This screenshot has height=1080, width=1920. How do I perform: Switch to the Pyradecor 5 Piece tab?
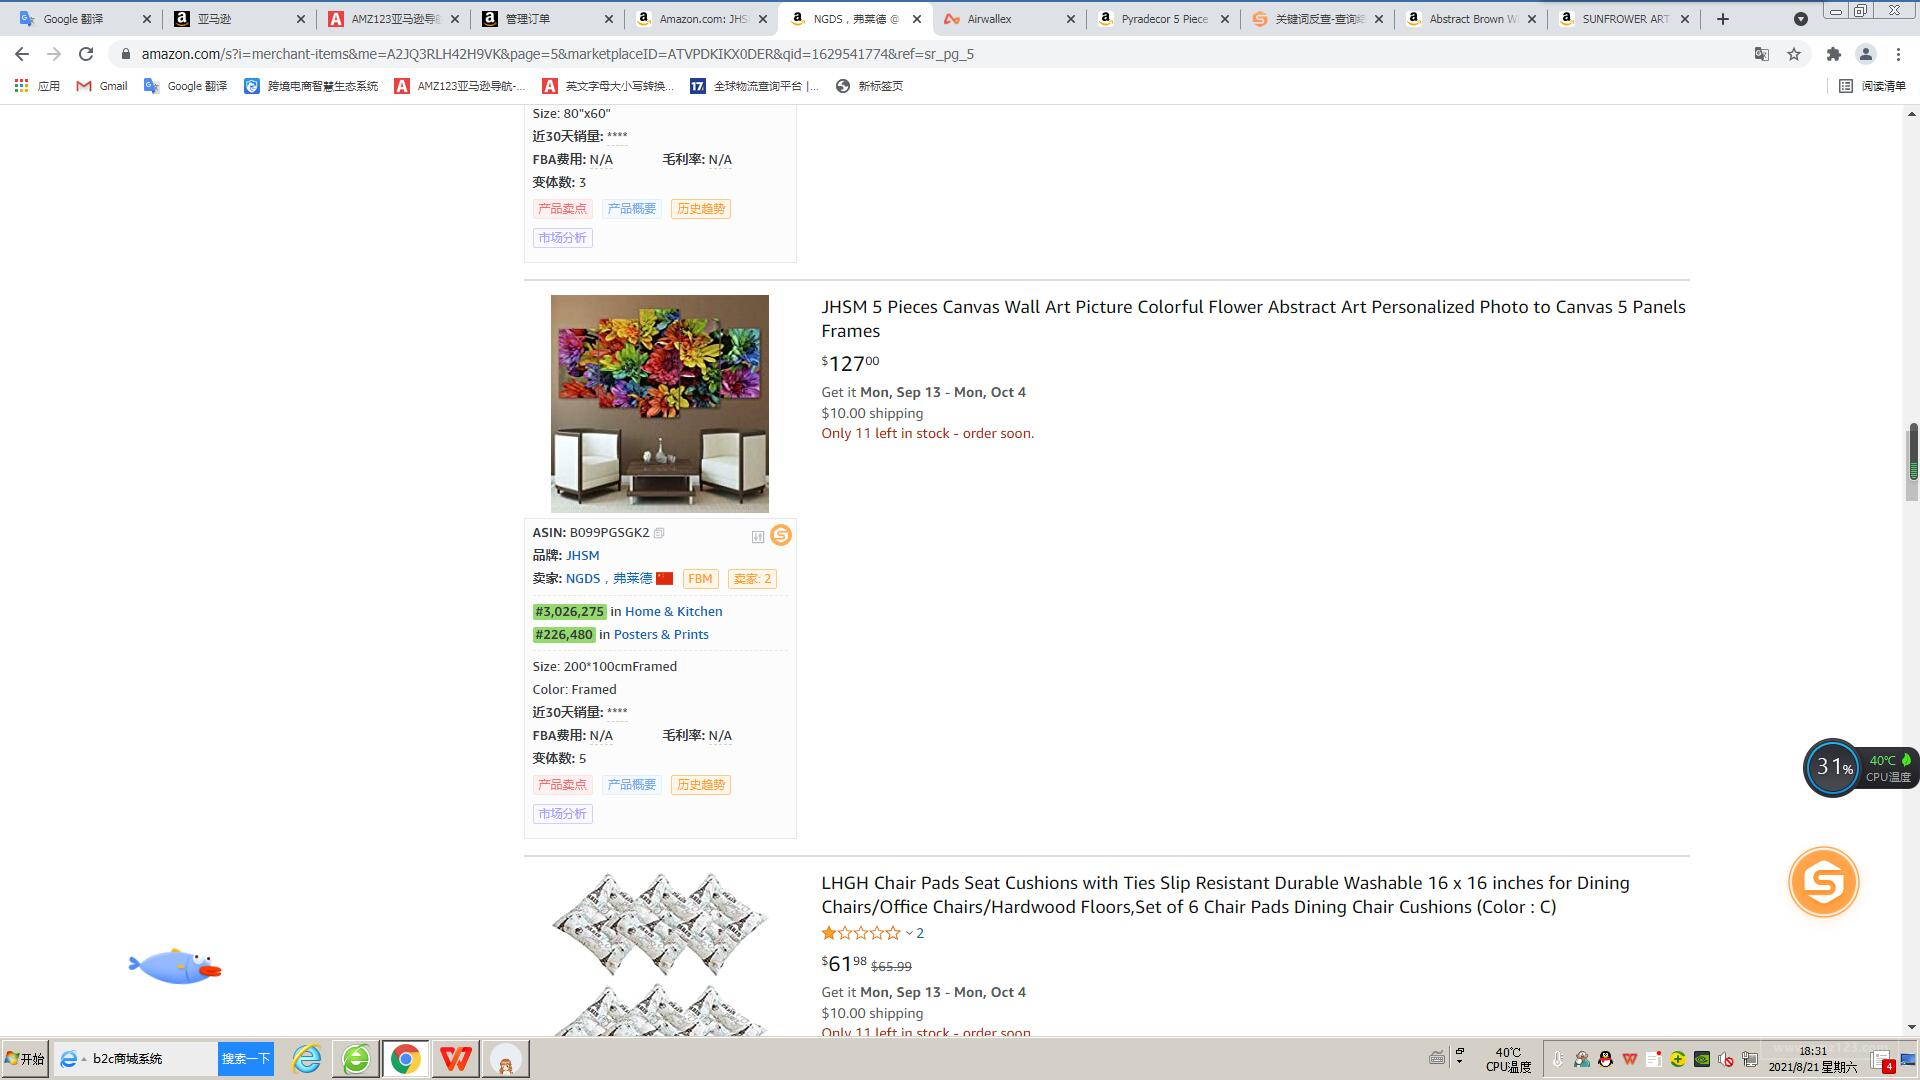click(x=1162, y=19)
